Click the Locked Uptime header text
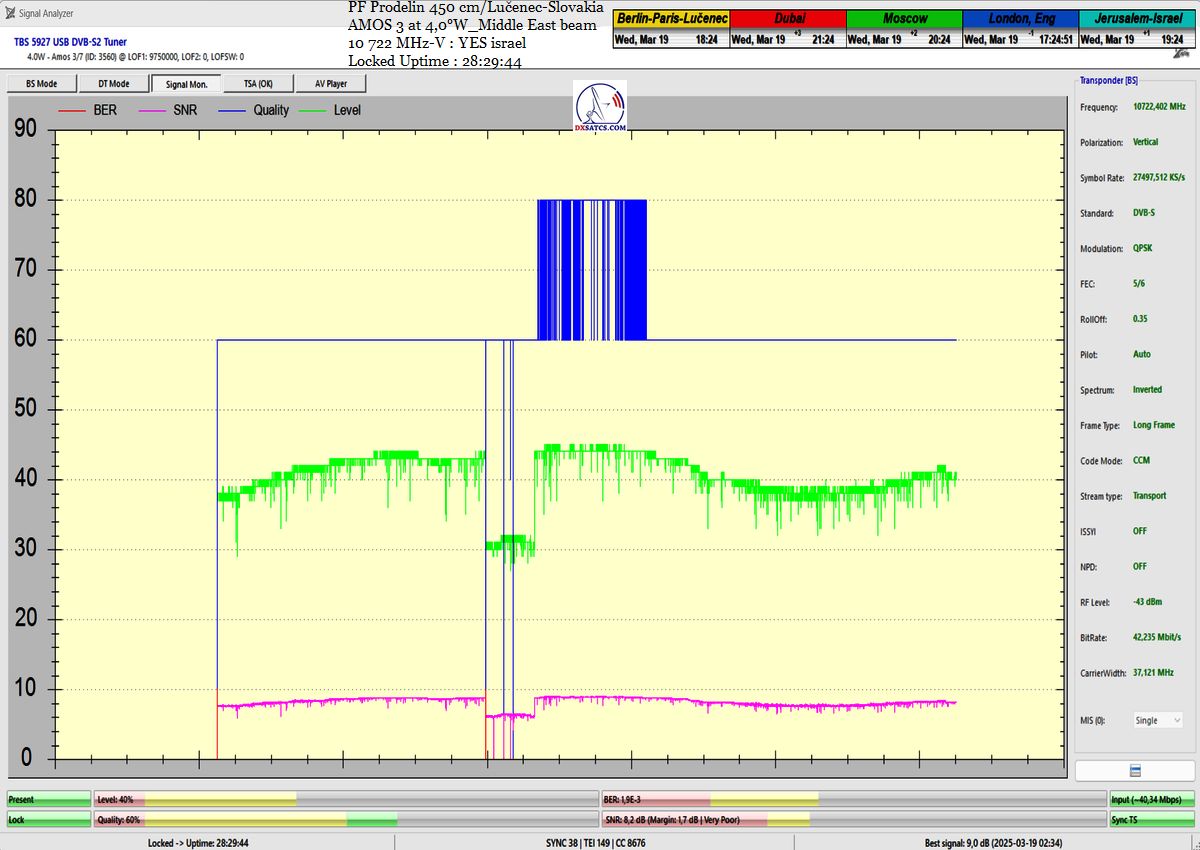1200x850 pixels. pyautogui.click(x=436, y=61)
